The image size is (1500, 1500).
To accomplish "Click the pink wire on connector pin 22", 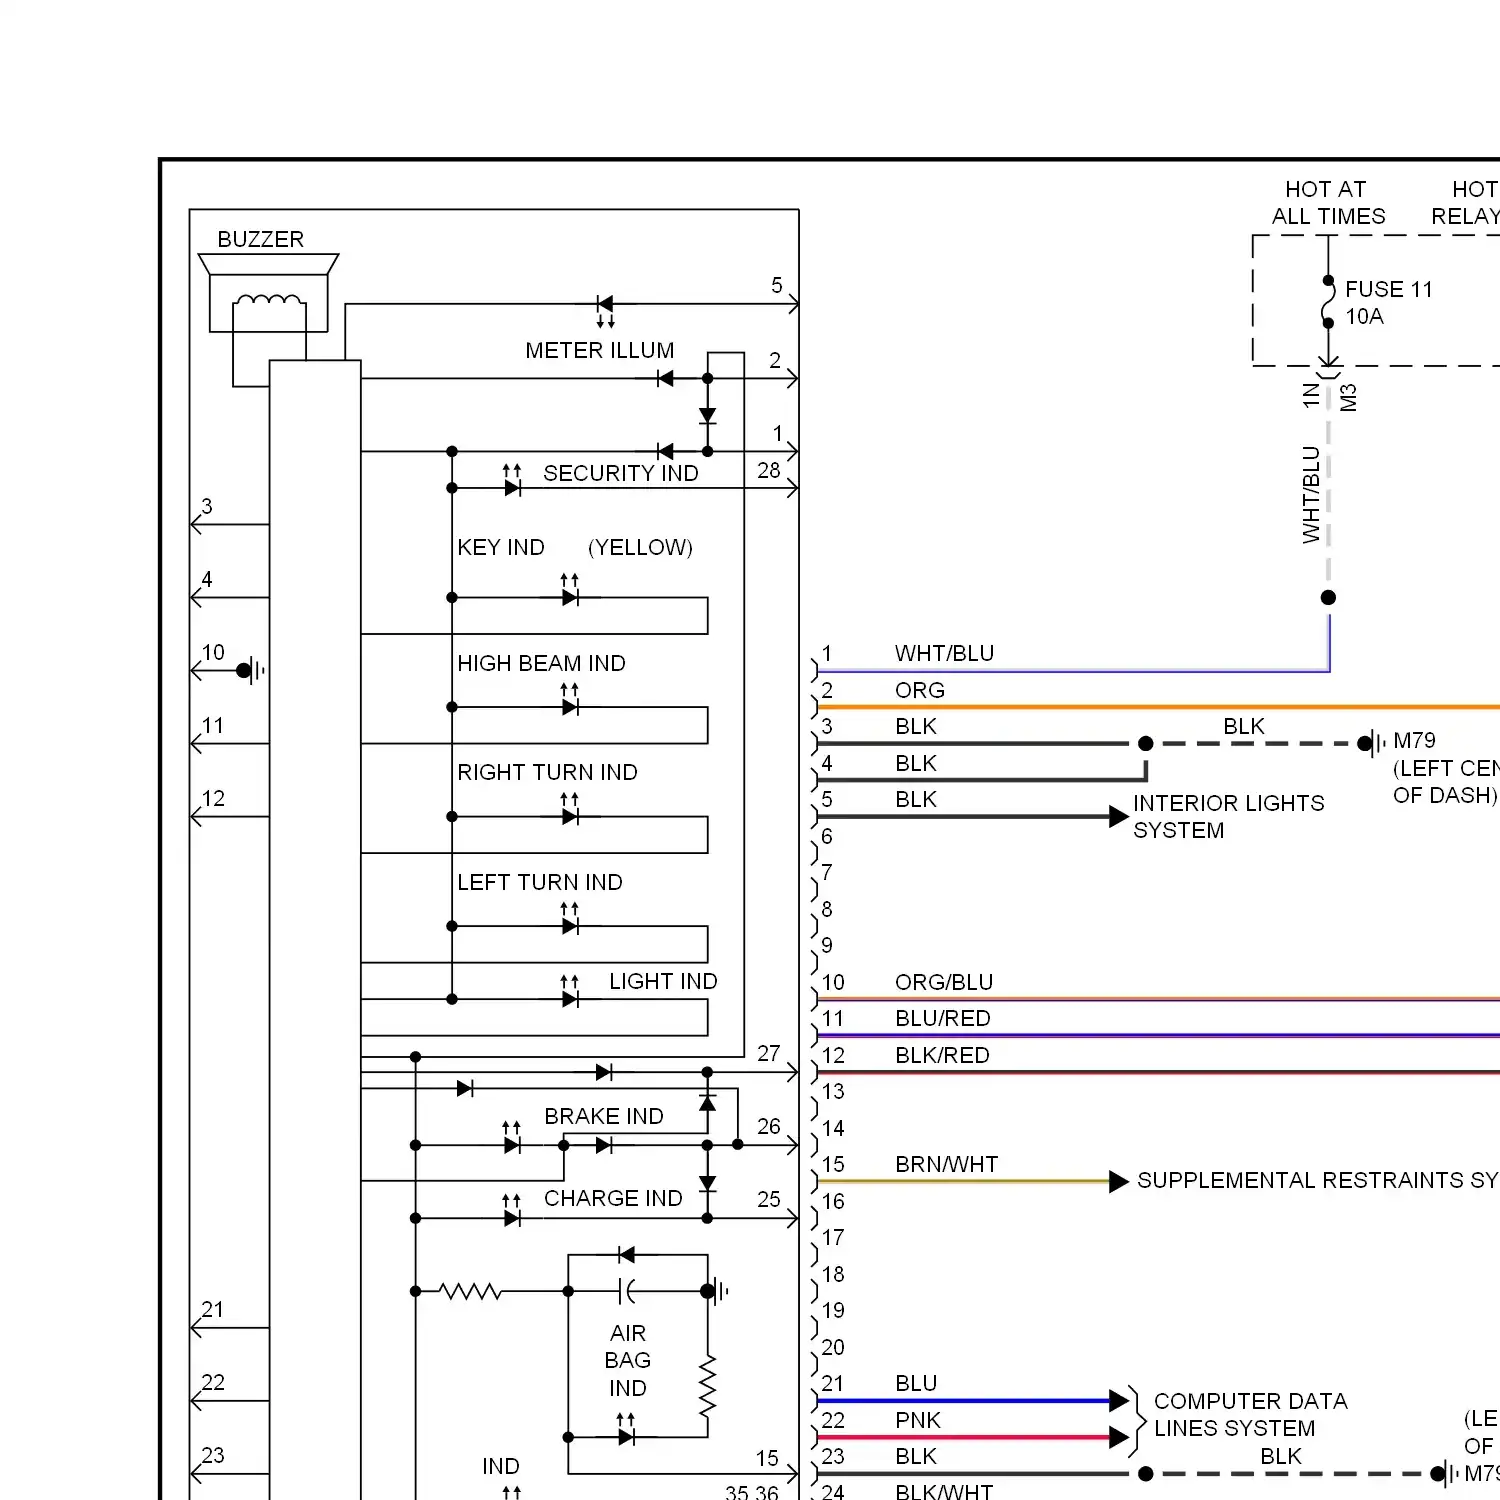I will pos(963,1437).
